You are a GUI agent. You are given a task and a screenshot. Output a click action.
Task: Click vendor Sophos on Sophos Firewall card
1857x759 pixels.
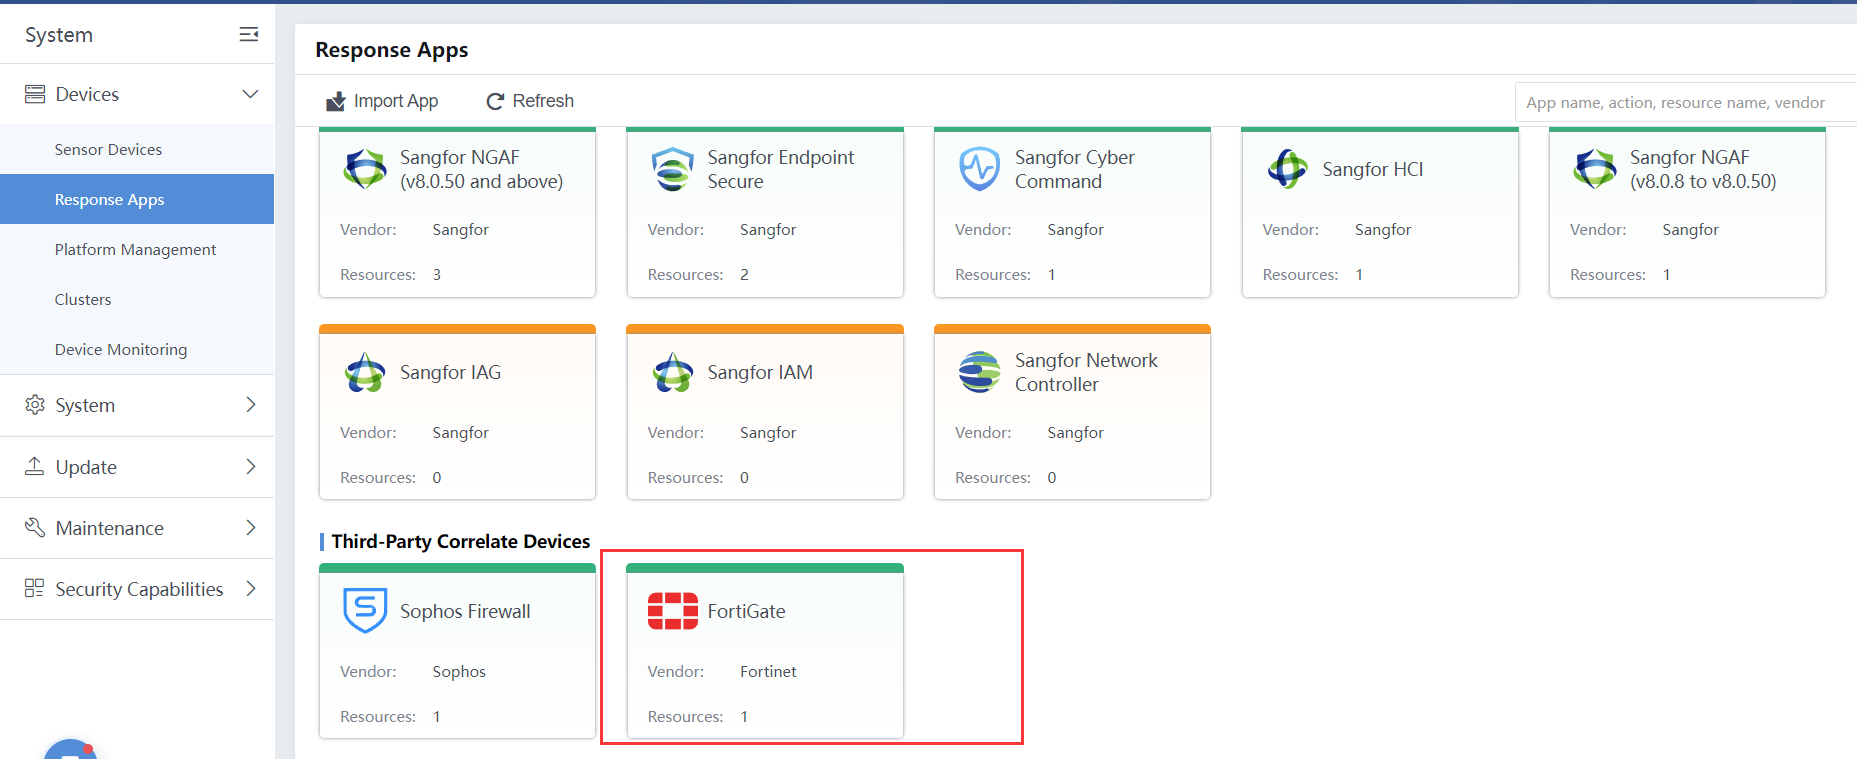[459, 671]
